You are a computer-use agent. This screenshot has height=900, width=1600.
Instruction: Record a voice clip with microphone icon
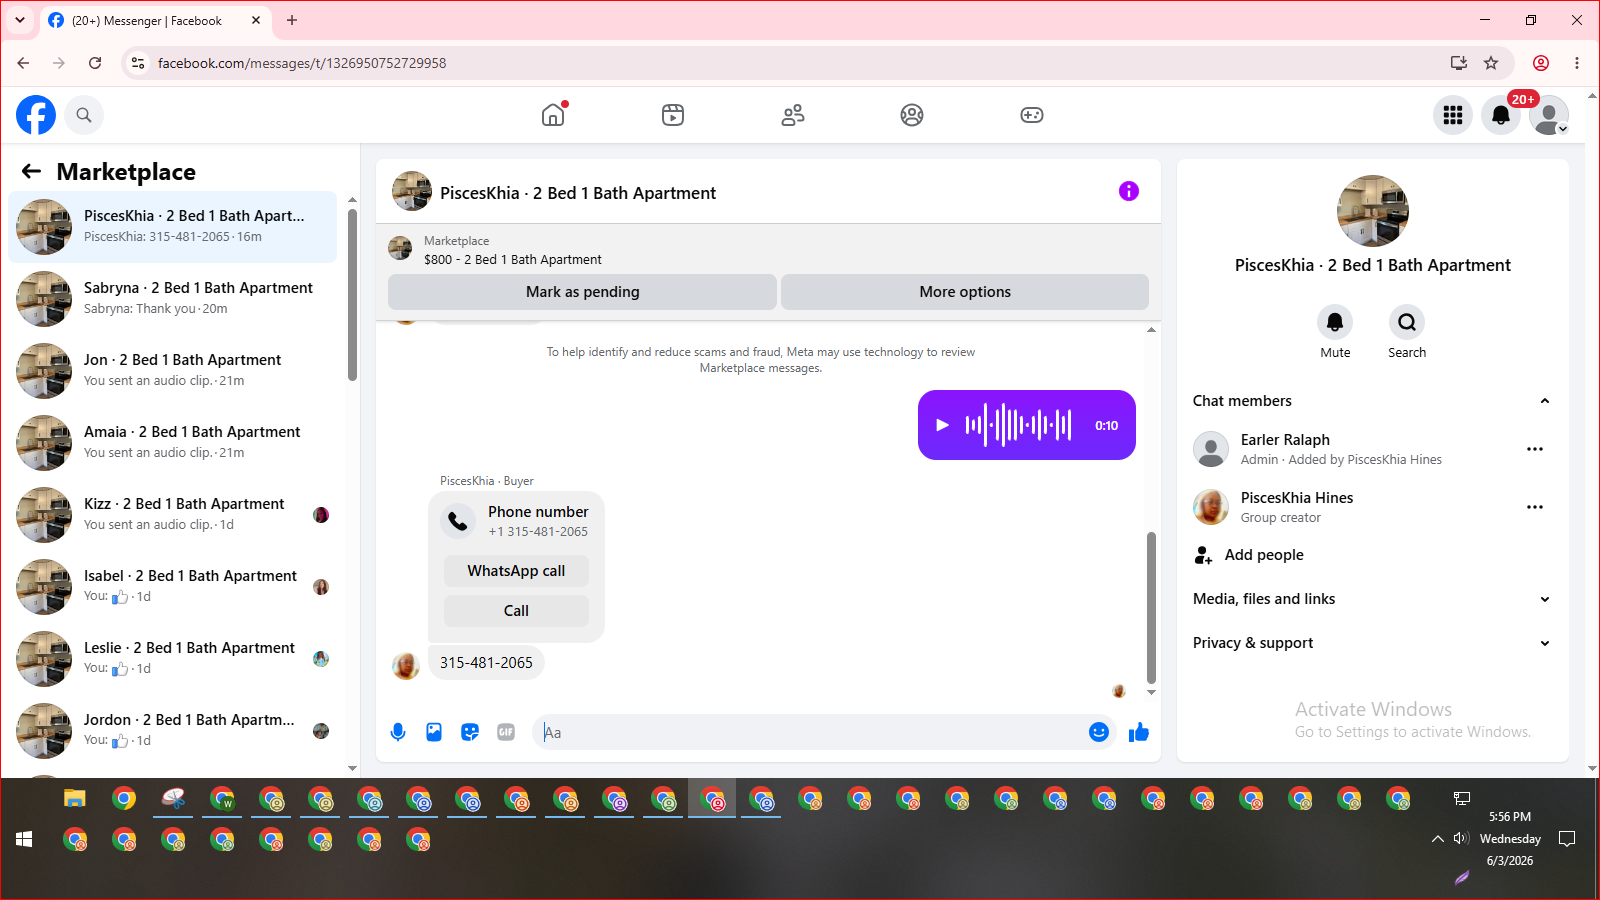tap(398, 732)
